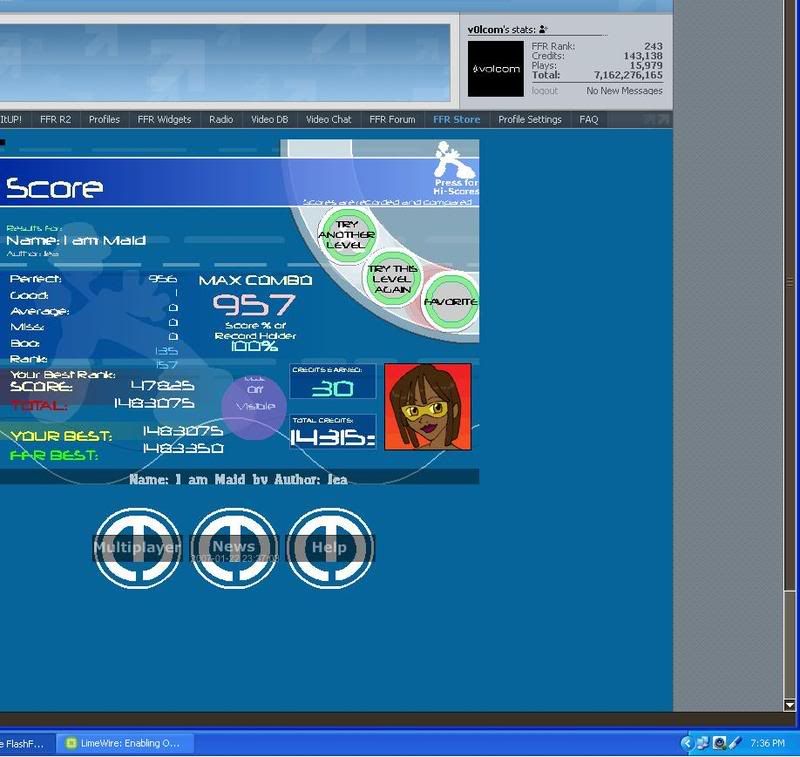This screenshot has height=757, width=800.
Task: Click the FFR Best score 1483350
Action: tap(183, 448)
